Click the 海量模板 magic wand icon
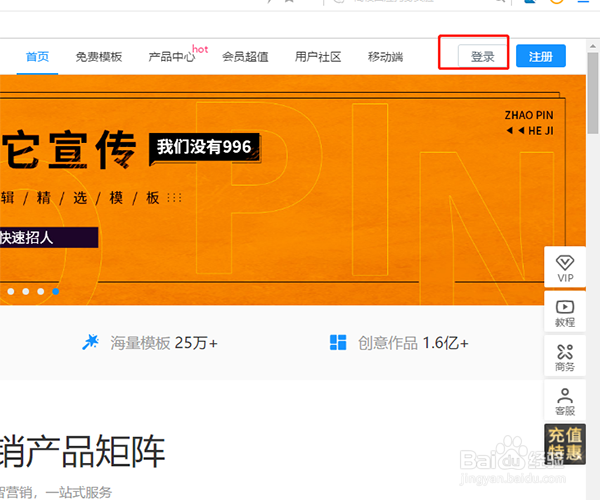 click(x=91, y=342)
